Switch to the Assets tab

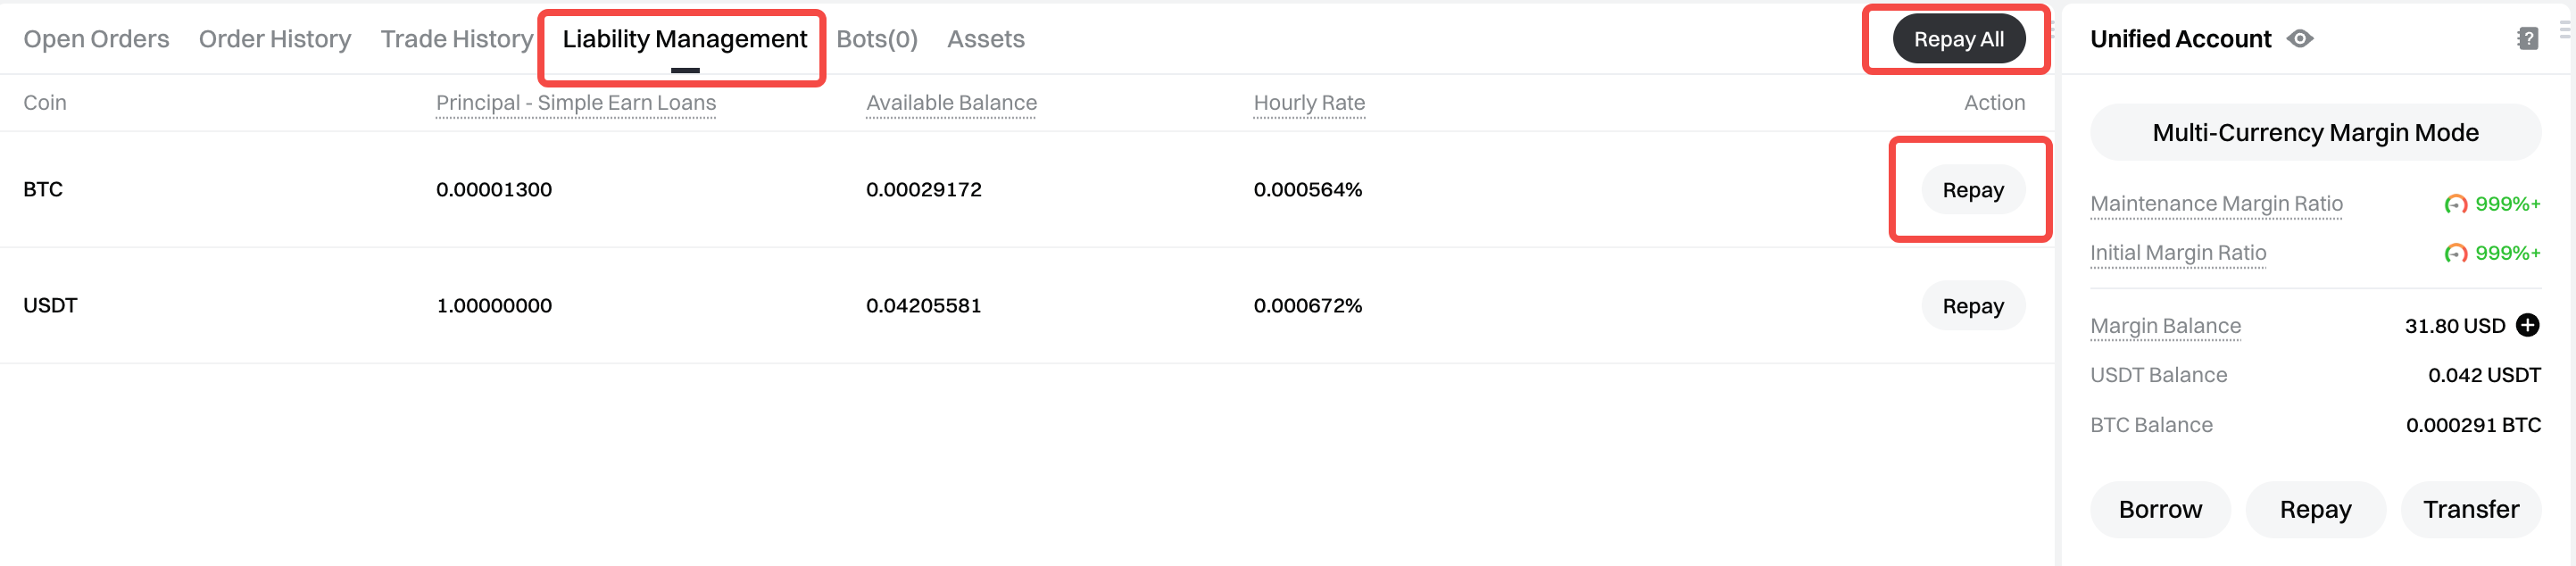pyautogui.click(x=985, y=39)
